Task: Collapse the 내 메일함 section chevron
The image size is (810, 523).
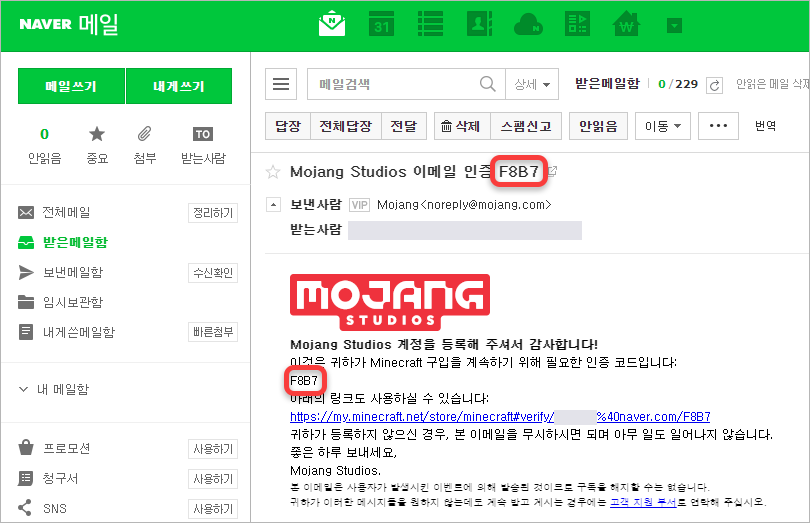Action: point(23,389)
